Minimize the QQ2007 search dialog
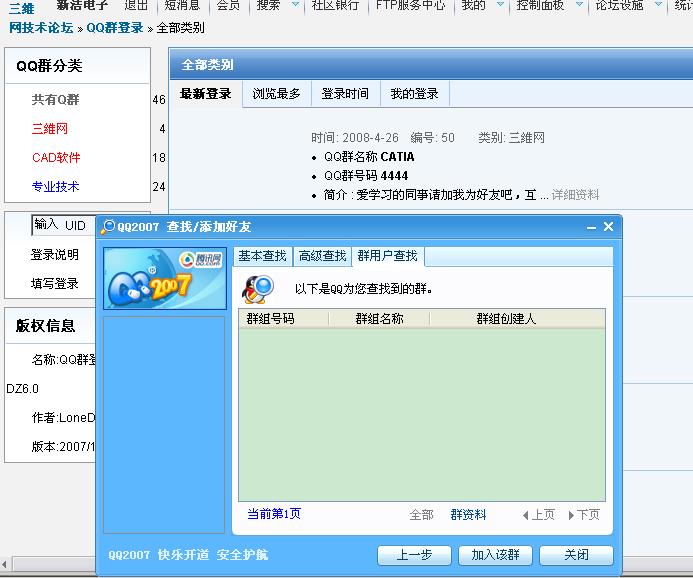The width and height of the screenshot is (693, 578). pos(591,228)
